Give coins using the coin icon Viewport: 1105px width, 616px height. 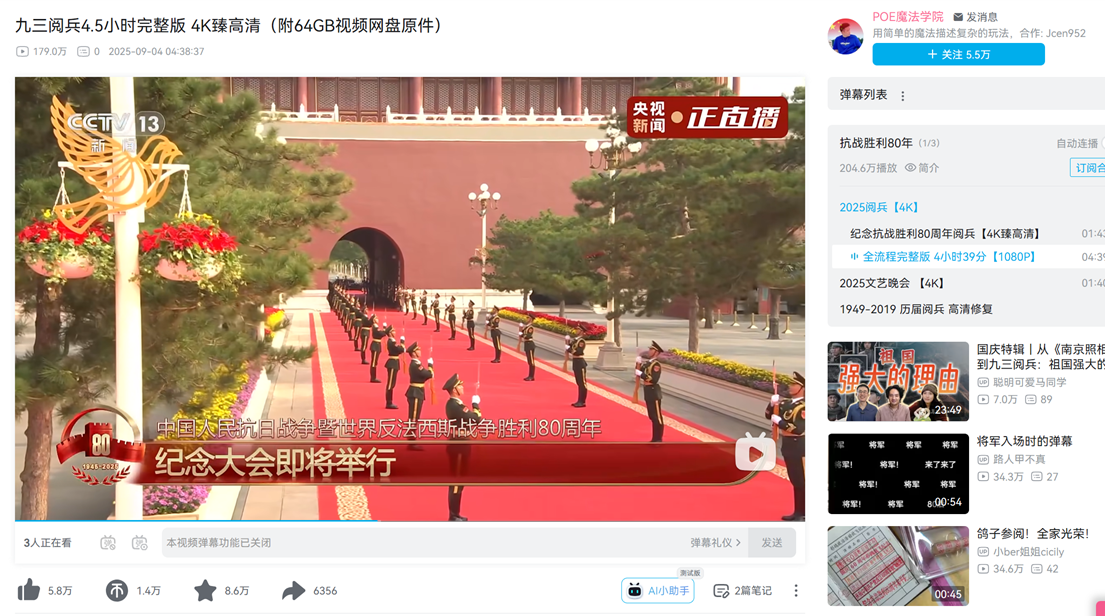[116, 590]
